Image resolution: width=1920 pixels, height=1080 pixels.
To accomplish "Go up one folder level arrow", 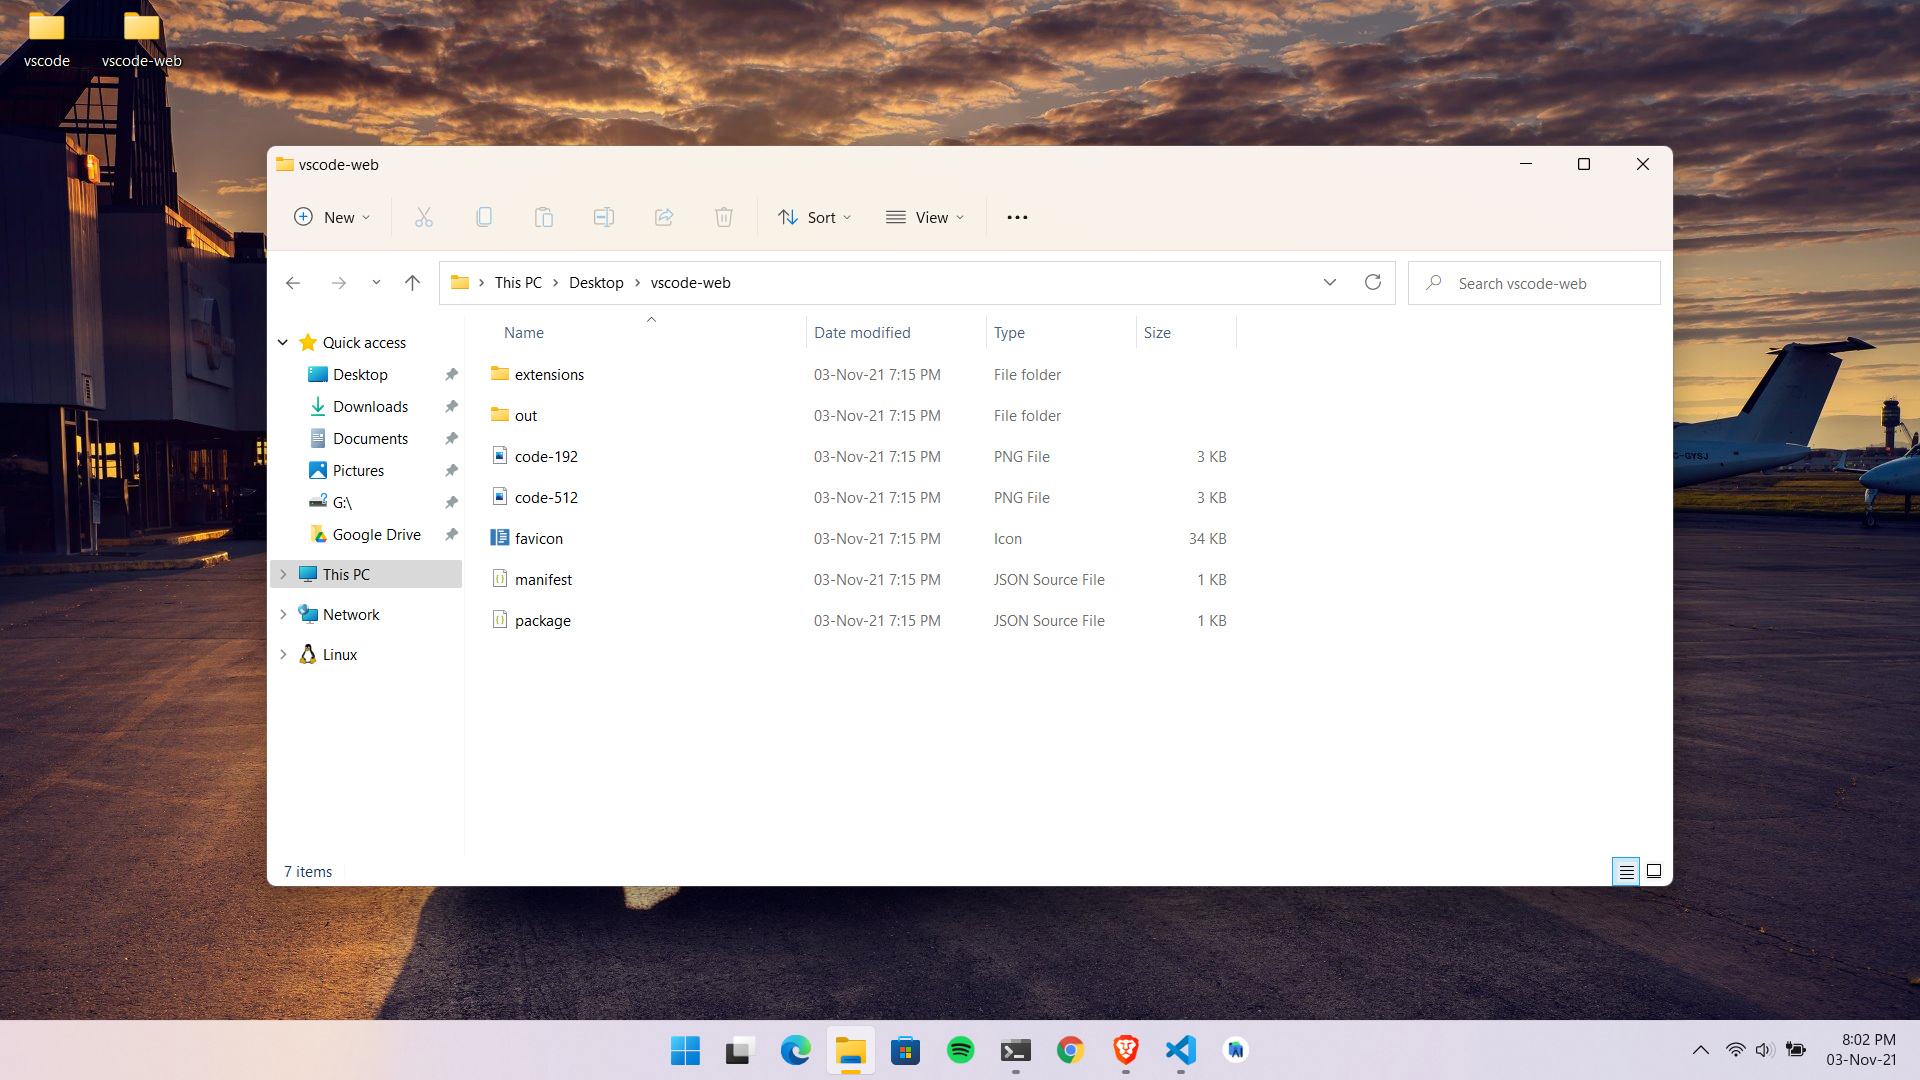I will 412,283.
